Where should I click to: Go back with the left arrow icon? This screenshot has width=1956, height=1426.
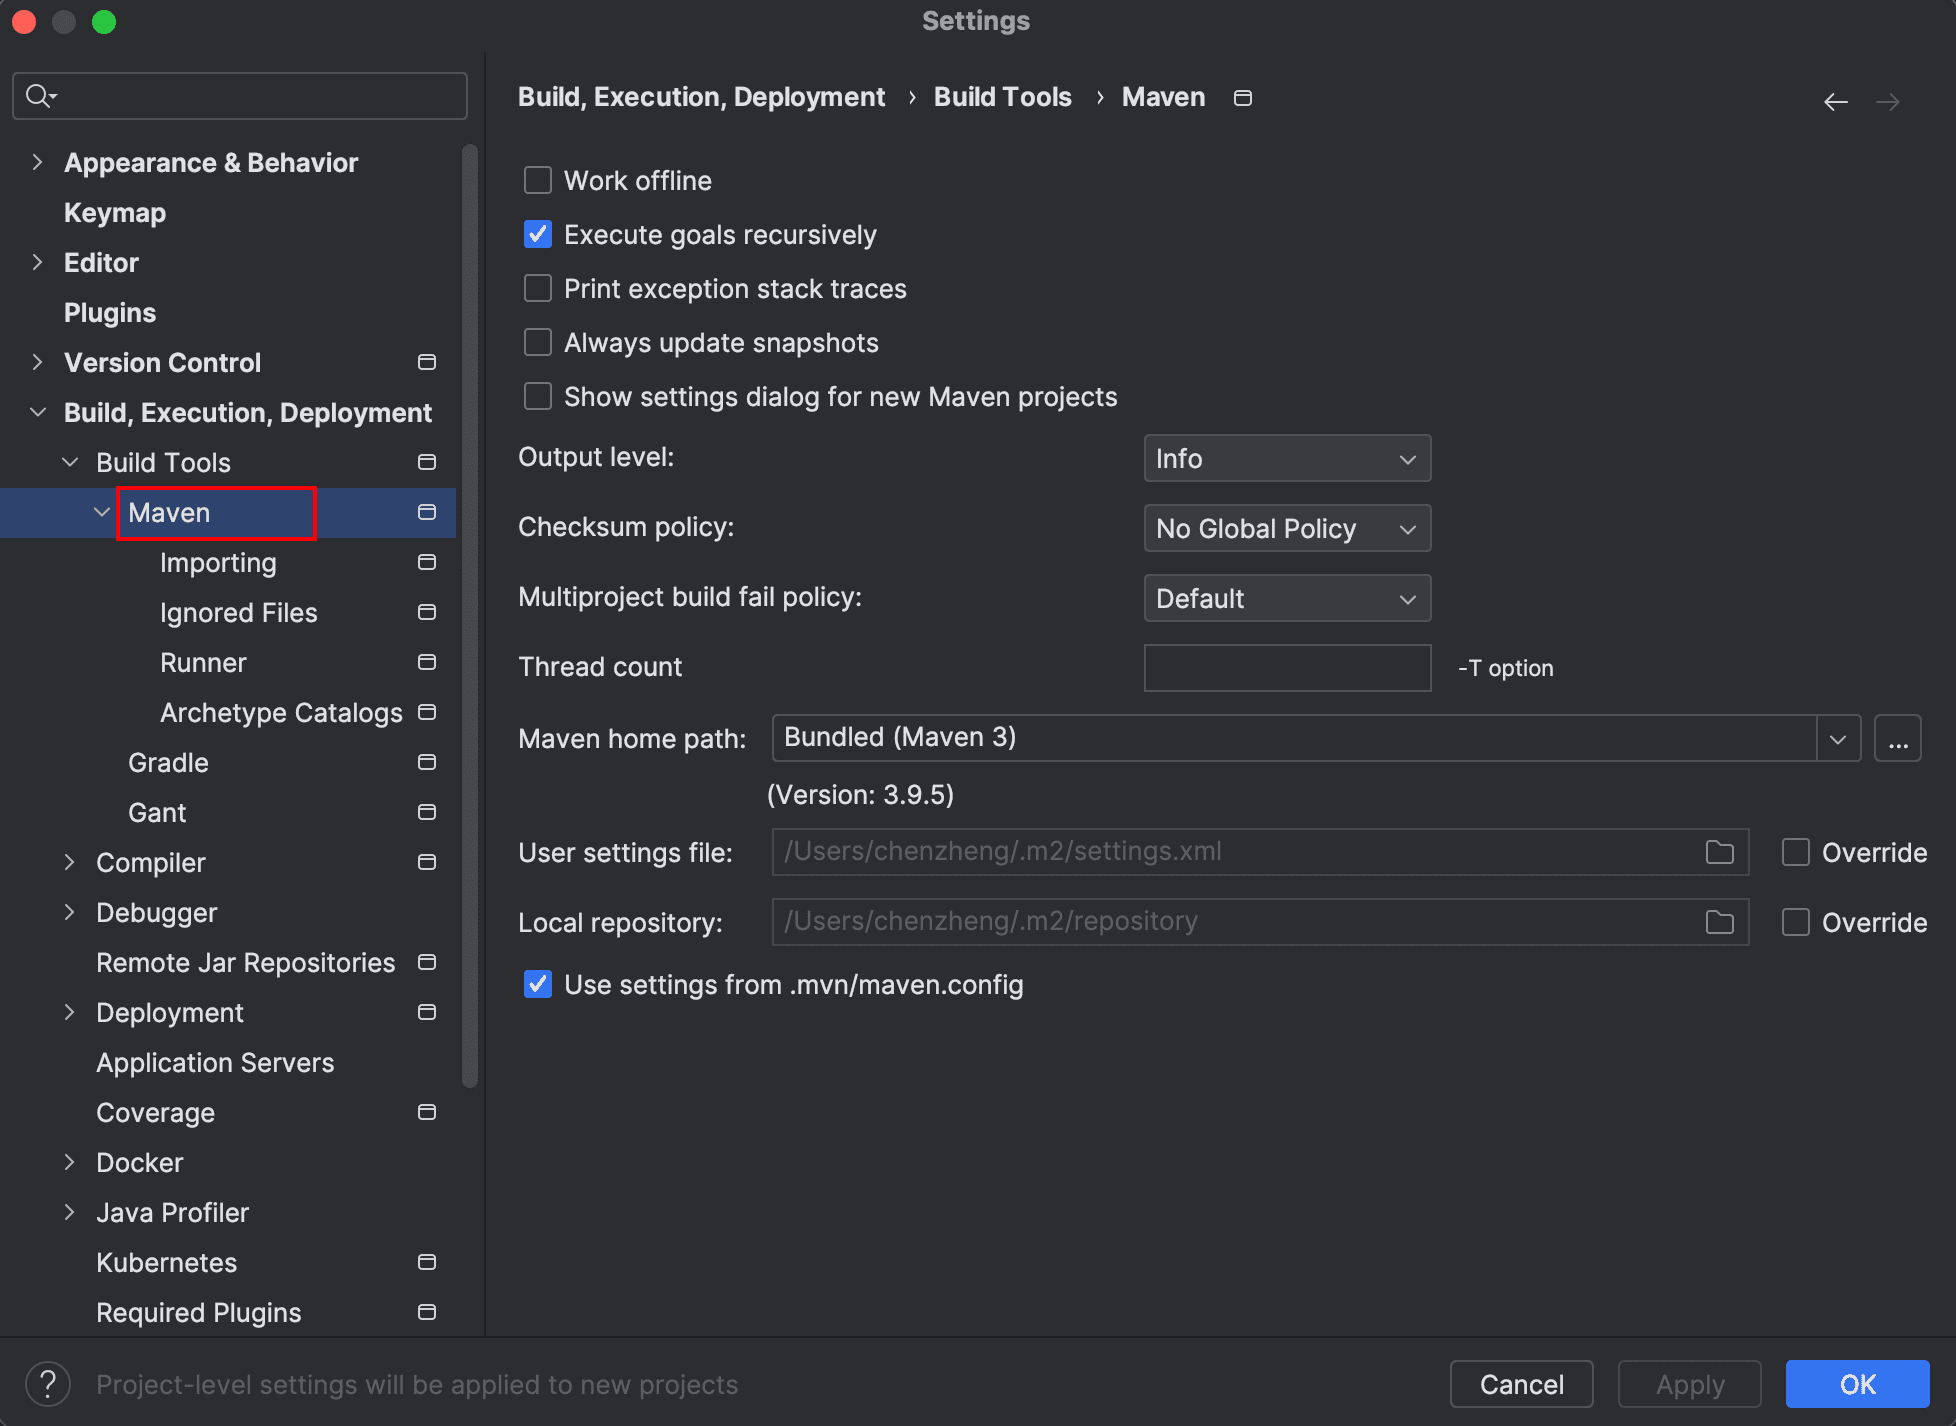tap(1836, 102)
